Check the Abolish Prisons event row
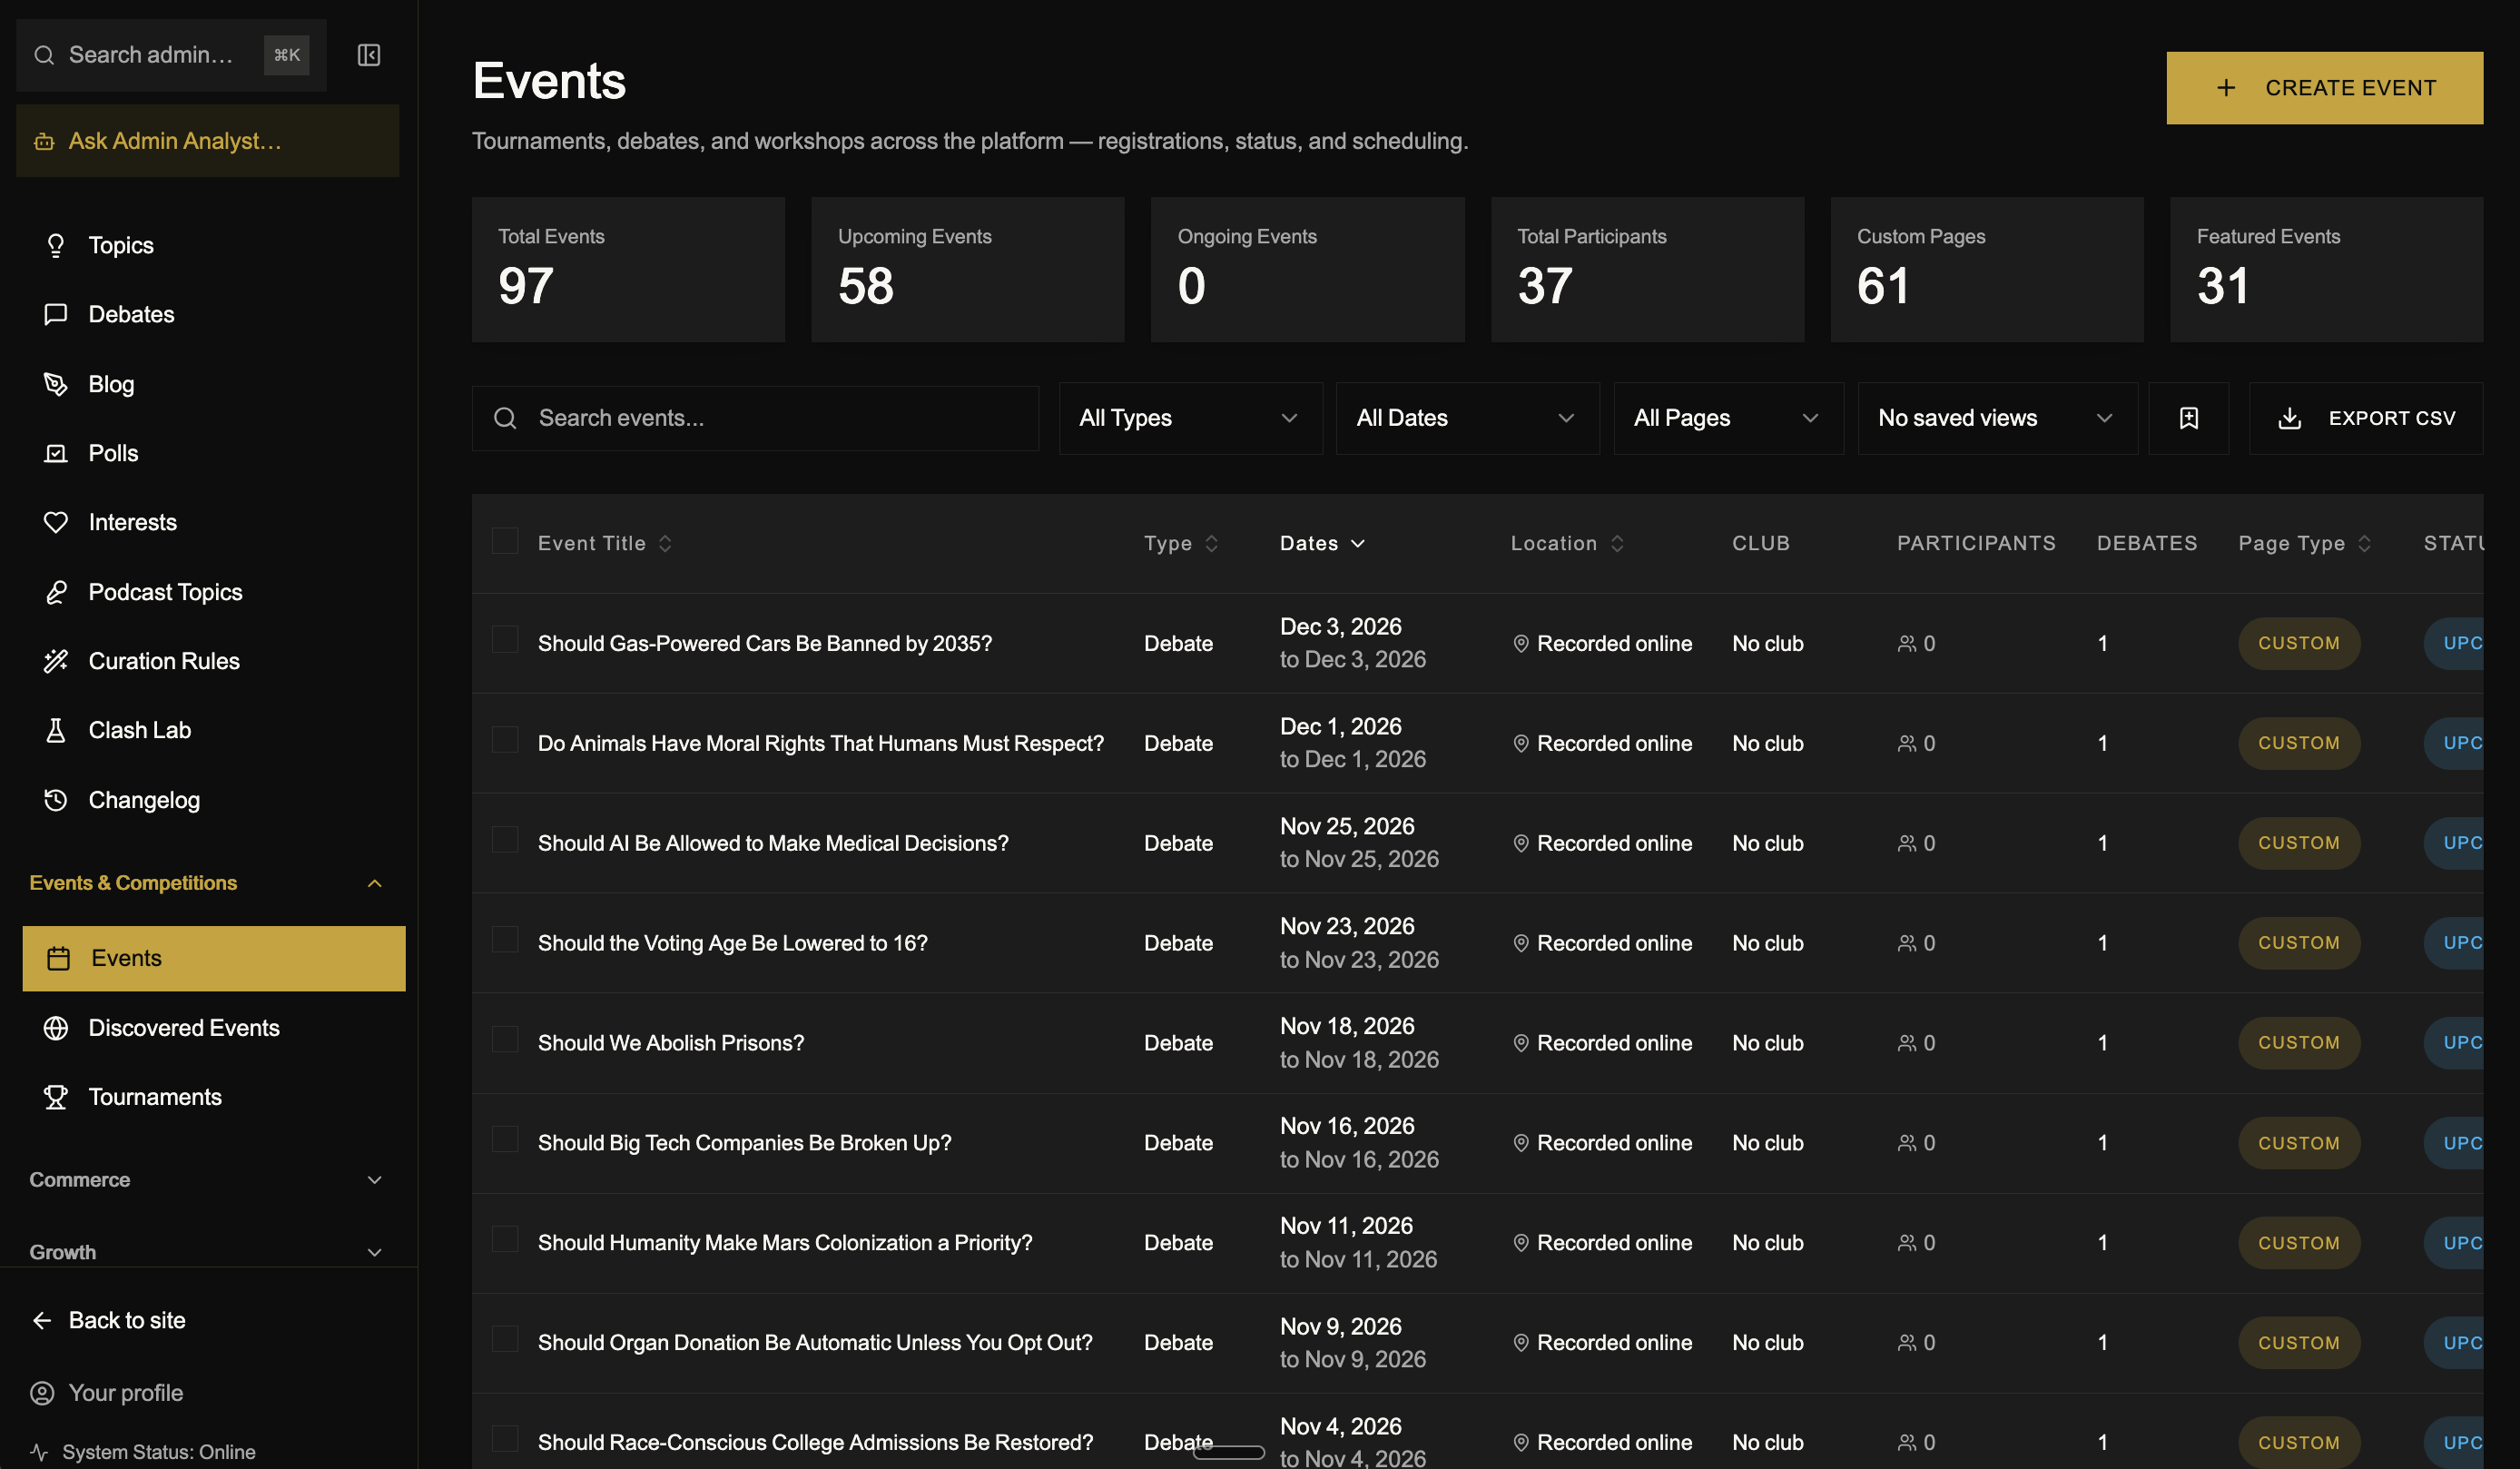The height and width of the screenshot is (1469, 2520). 505,1039
